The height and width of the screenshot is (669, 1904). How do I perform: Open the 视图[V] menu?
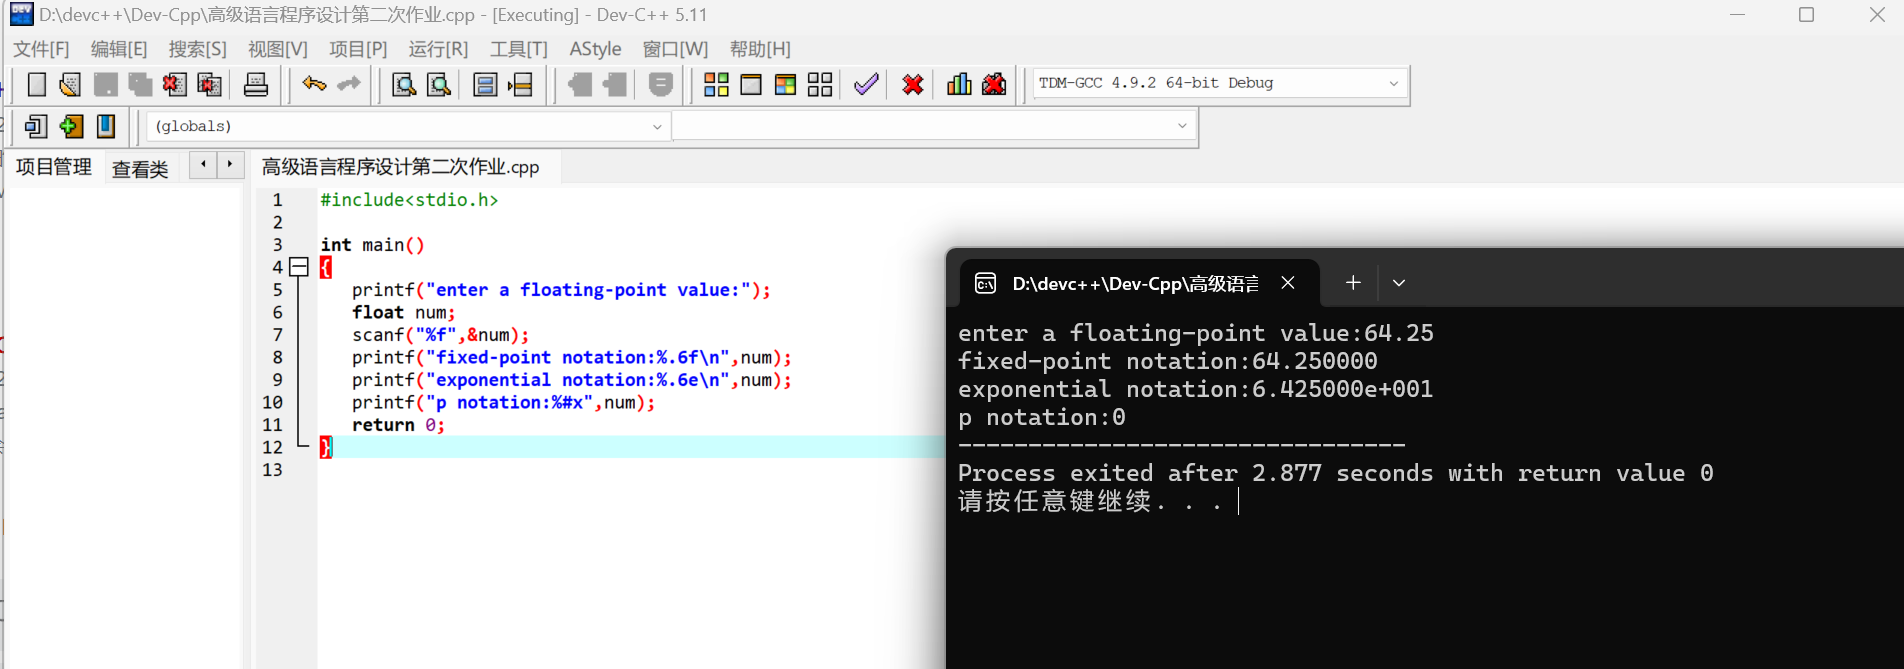(278, 49)
